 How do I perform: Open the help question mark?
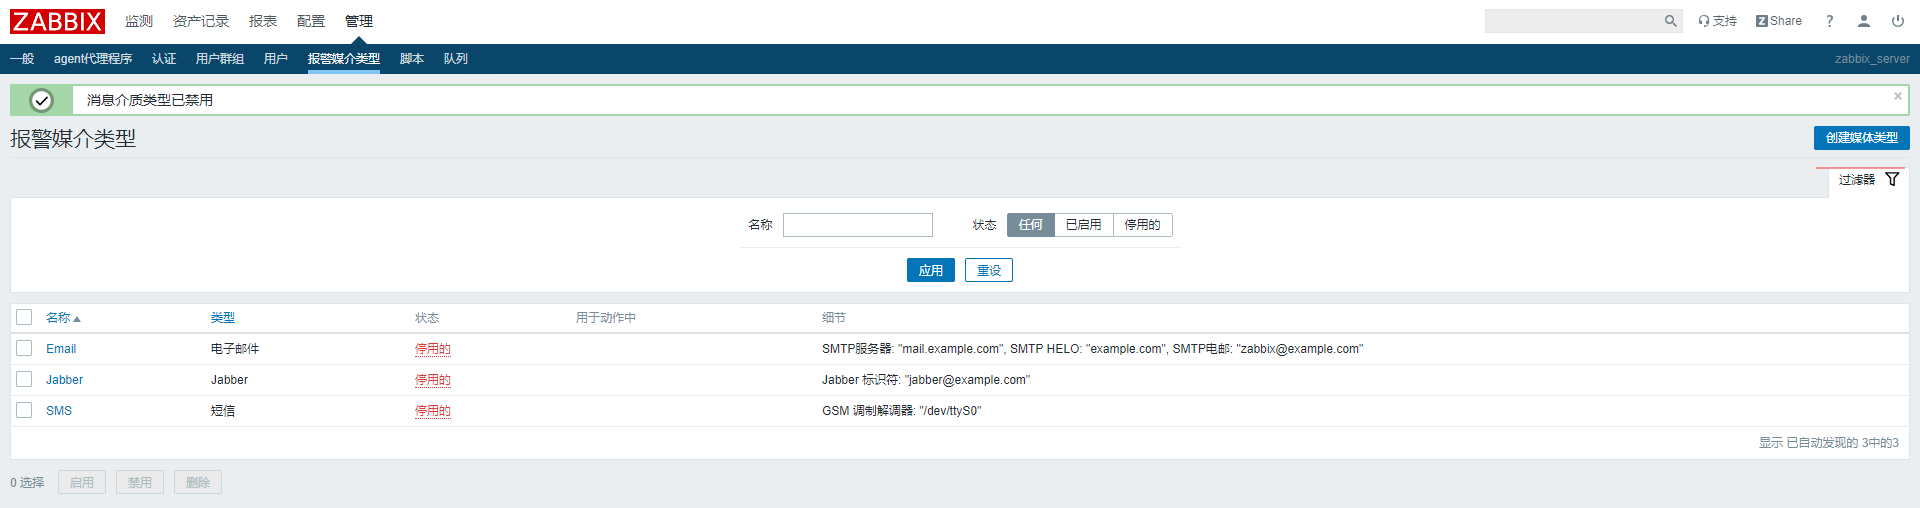[1829, 21]
